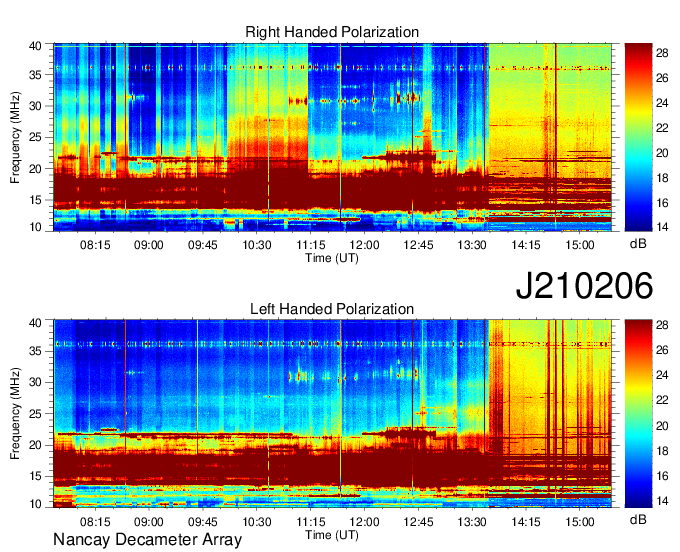Click "Time (UT)" label under Right Handed plot
This screenshot has width=680, height=552.
[332, 258]
